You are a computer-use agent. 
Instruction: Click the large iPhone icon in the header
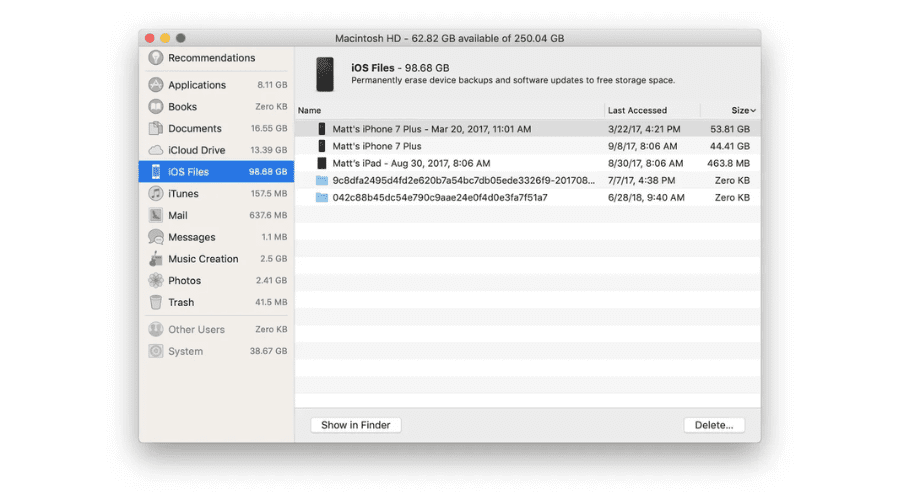tap(325, 74)
